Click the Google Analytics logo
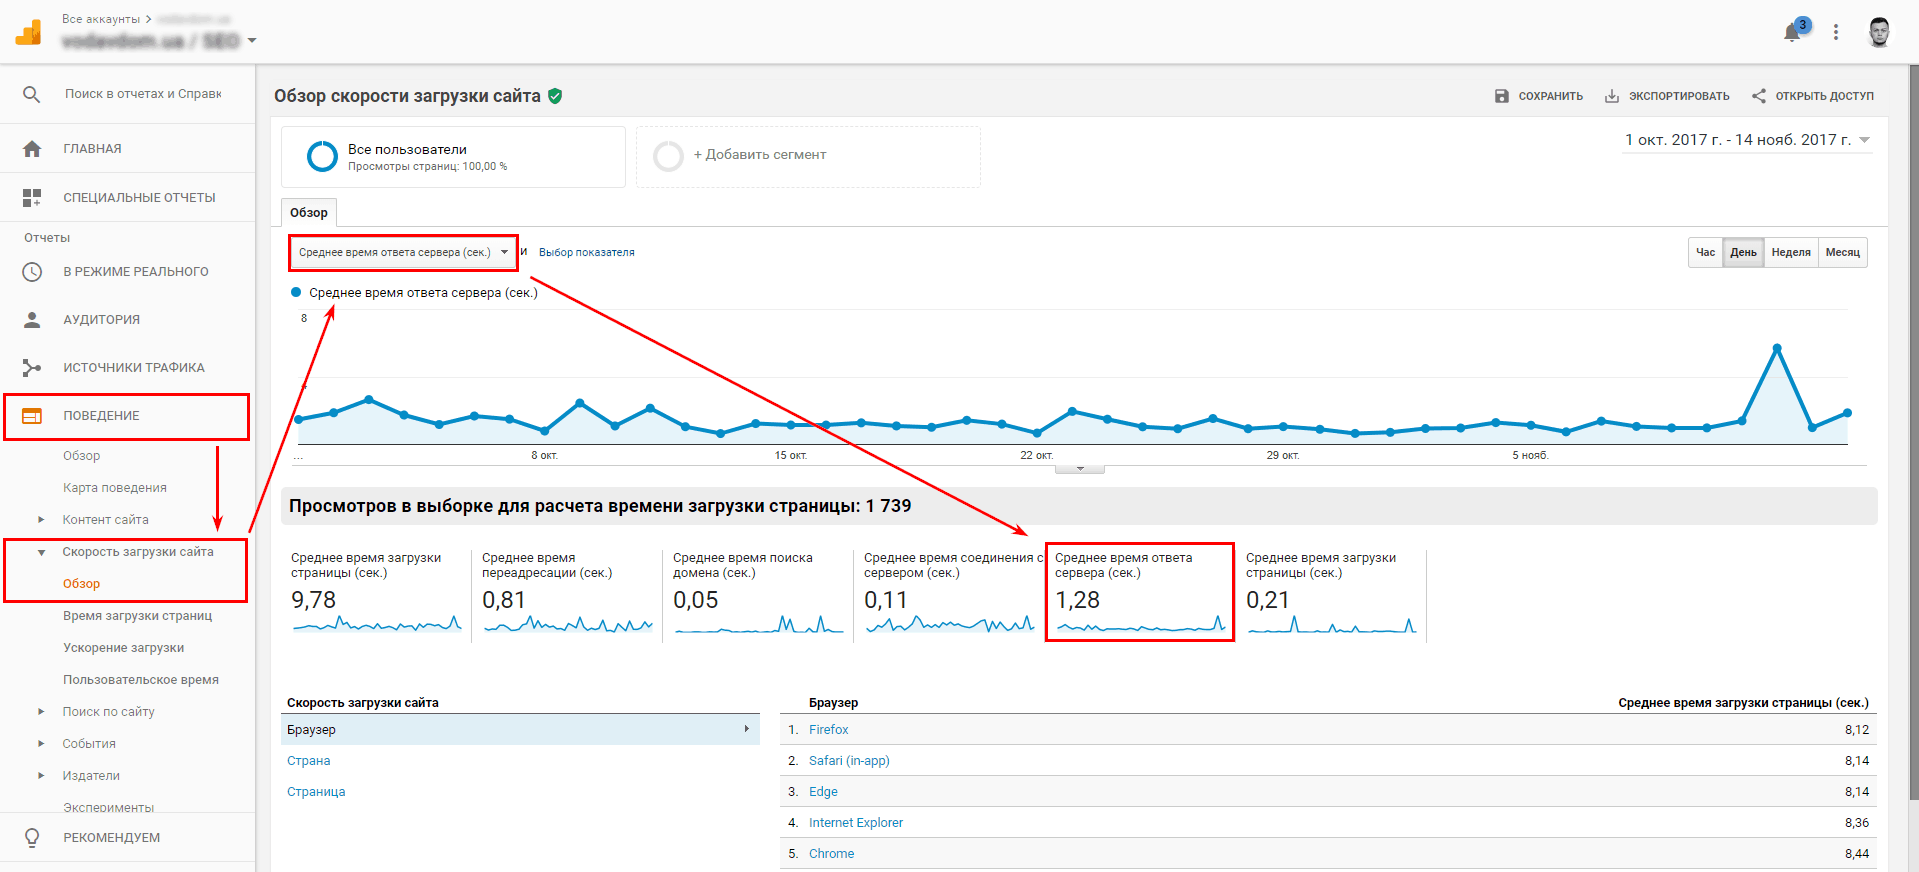The image size is (1919, 872). tap(29, 33)
